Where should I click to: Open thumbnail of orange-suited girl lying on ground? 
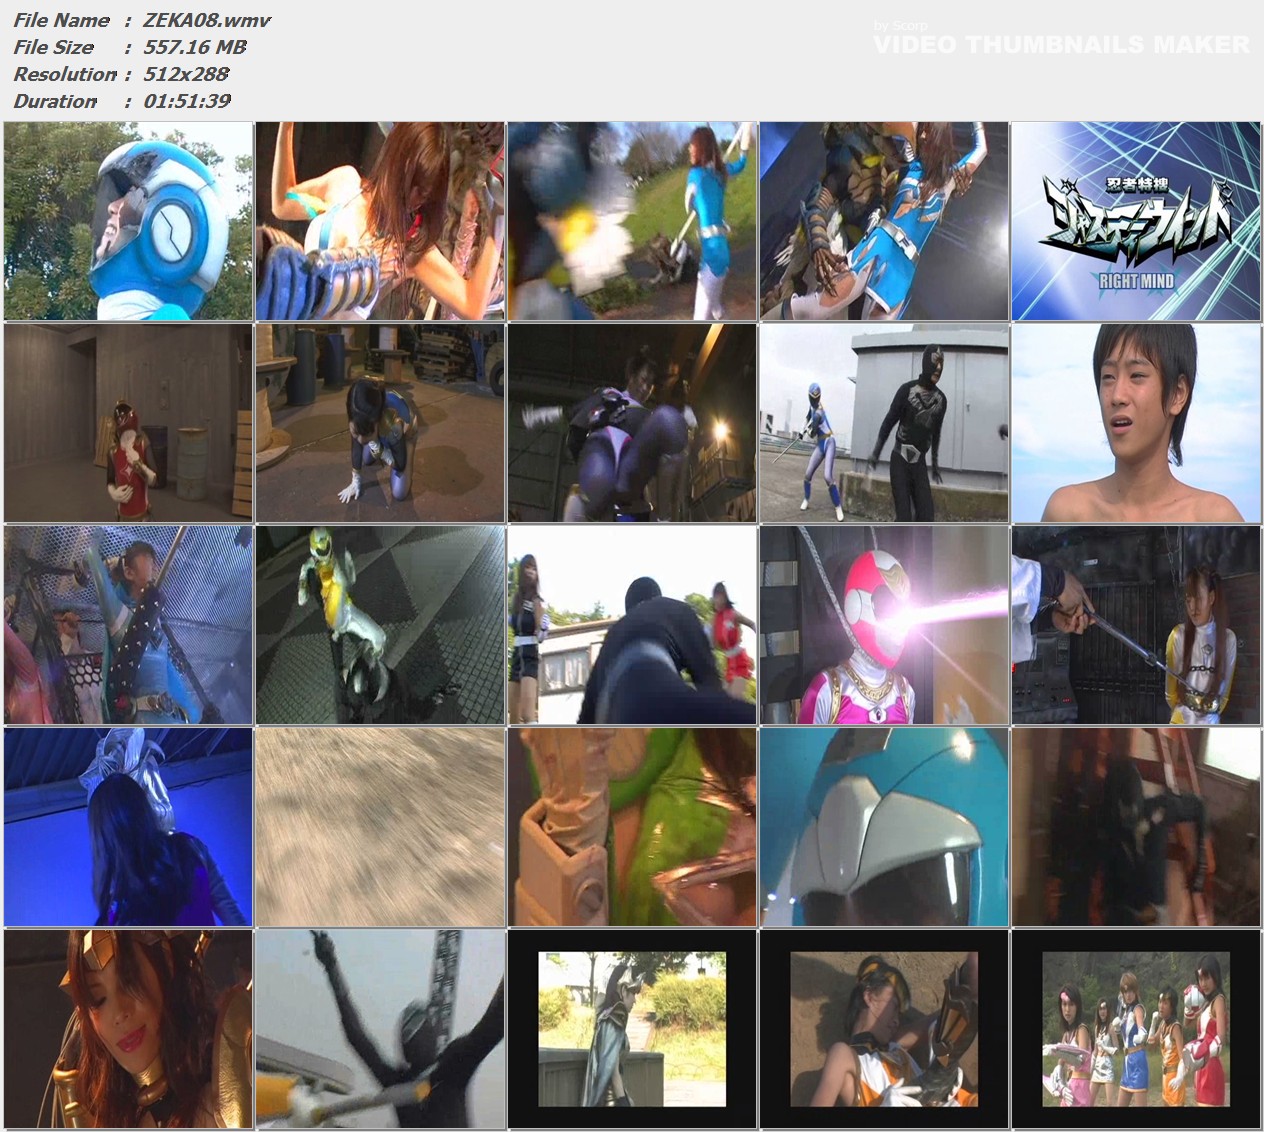pyautogui.click(x=884, y=1029)
